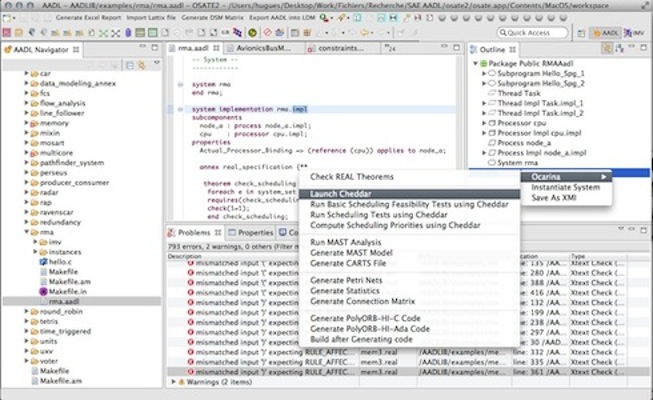
Task: Select Generate Connection Matrix
Action: pos(363,301)
